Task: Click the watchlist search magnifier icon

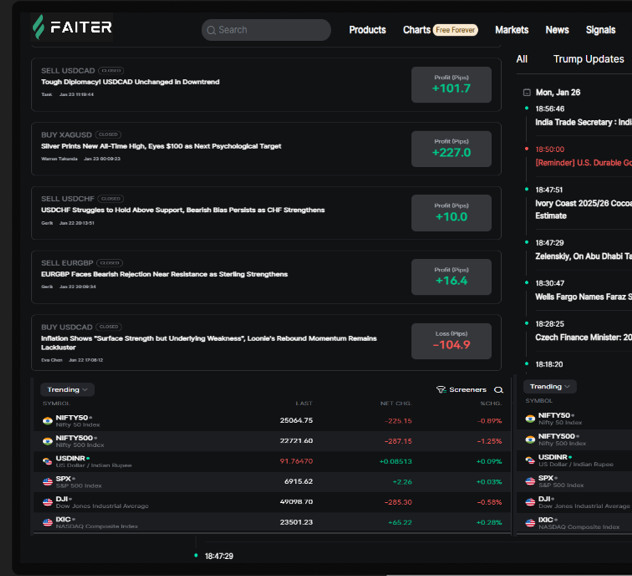Action: [499, 390]
